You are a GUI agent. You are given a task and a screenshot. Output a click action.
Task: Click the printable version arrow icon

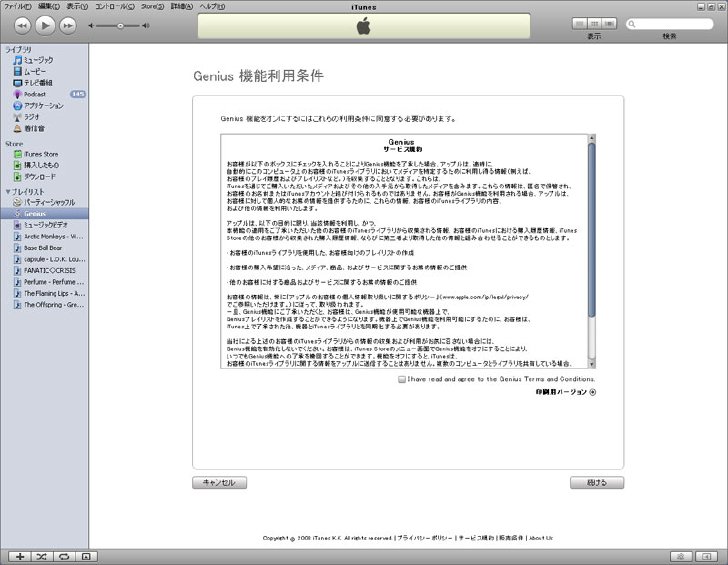[x=592, y=392]
